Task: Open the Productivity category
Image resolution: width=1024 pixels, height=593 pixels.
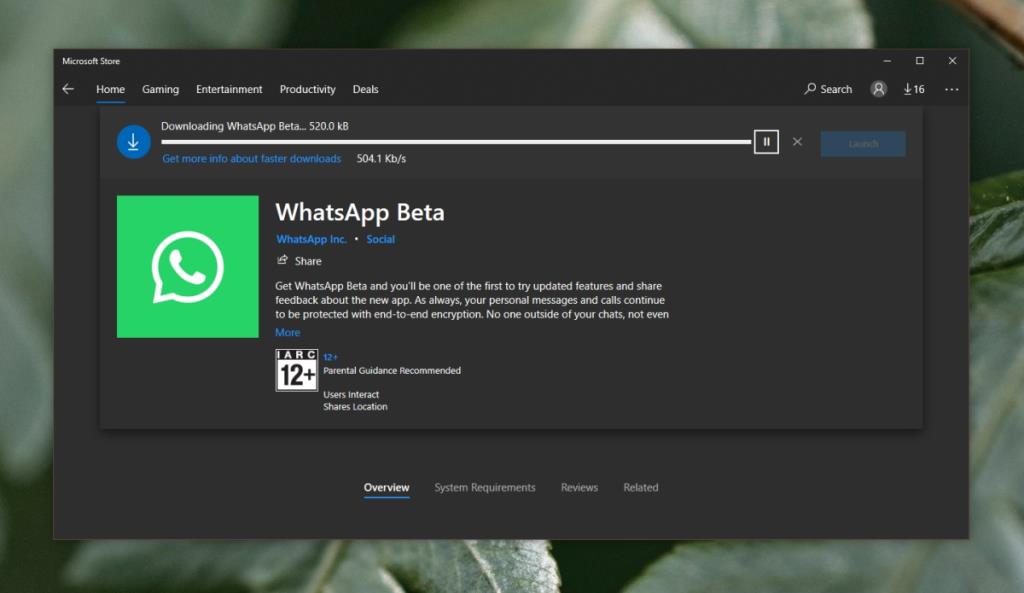Action: tap(307, 89)
